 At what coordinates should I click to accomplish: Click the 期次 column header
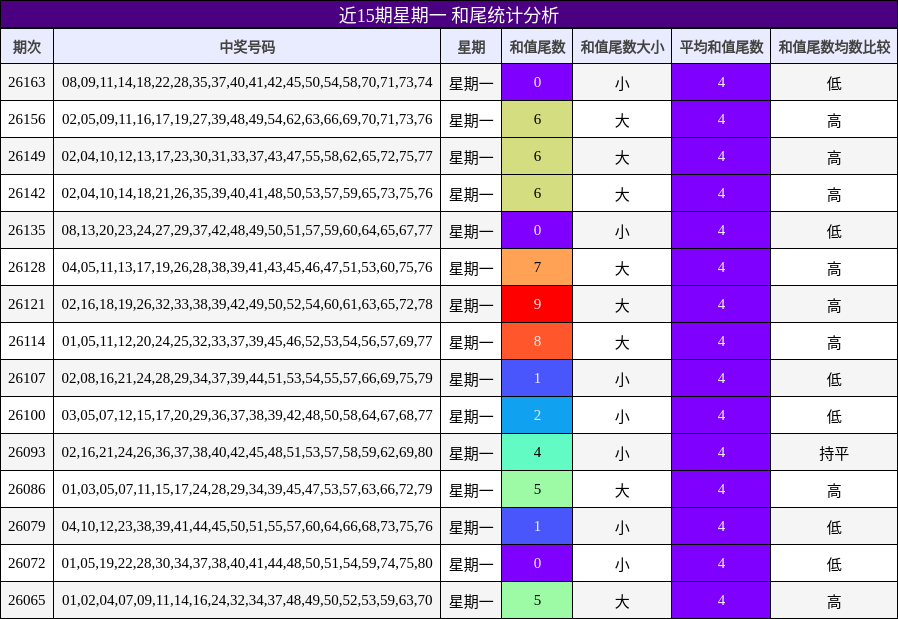point(27,46)
